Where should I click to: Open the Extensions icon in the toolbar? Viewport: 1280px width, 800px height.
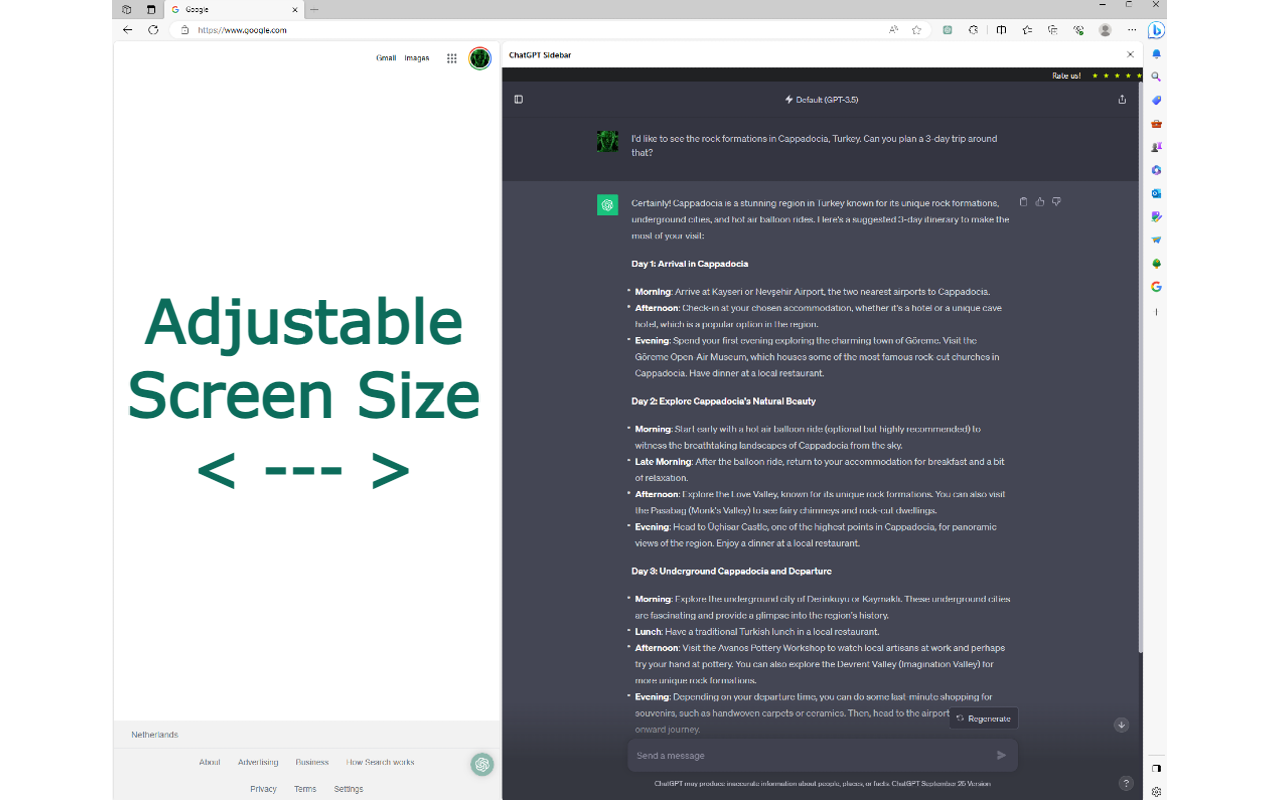click(974, 30)
